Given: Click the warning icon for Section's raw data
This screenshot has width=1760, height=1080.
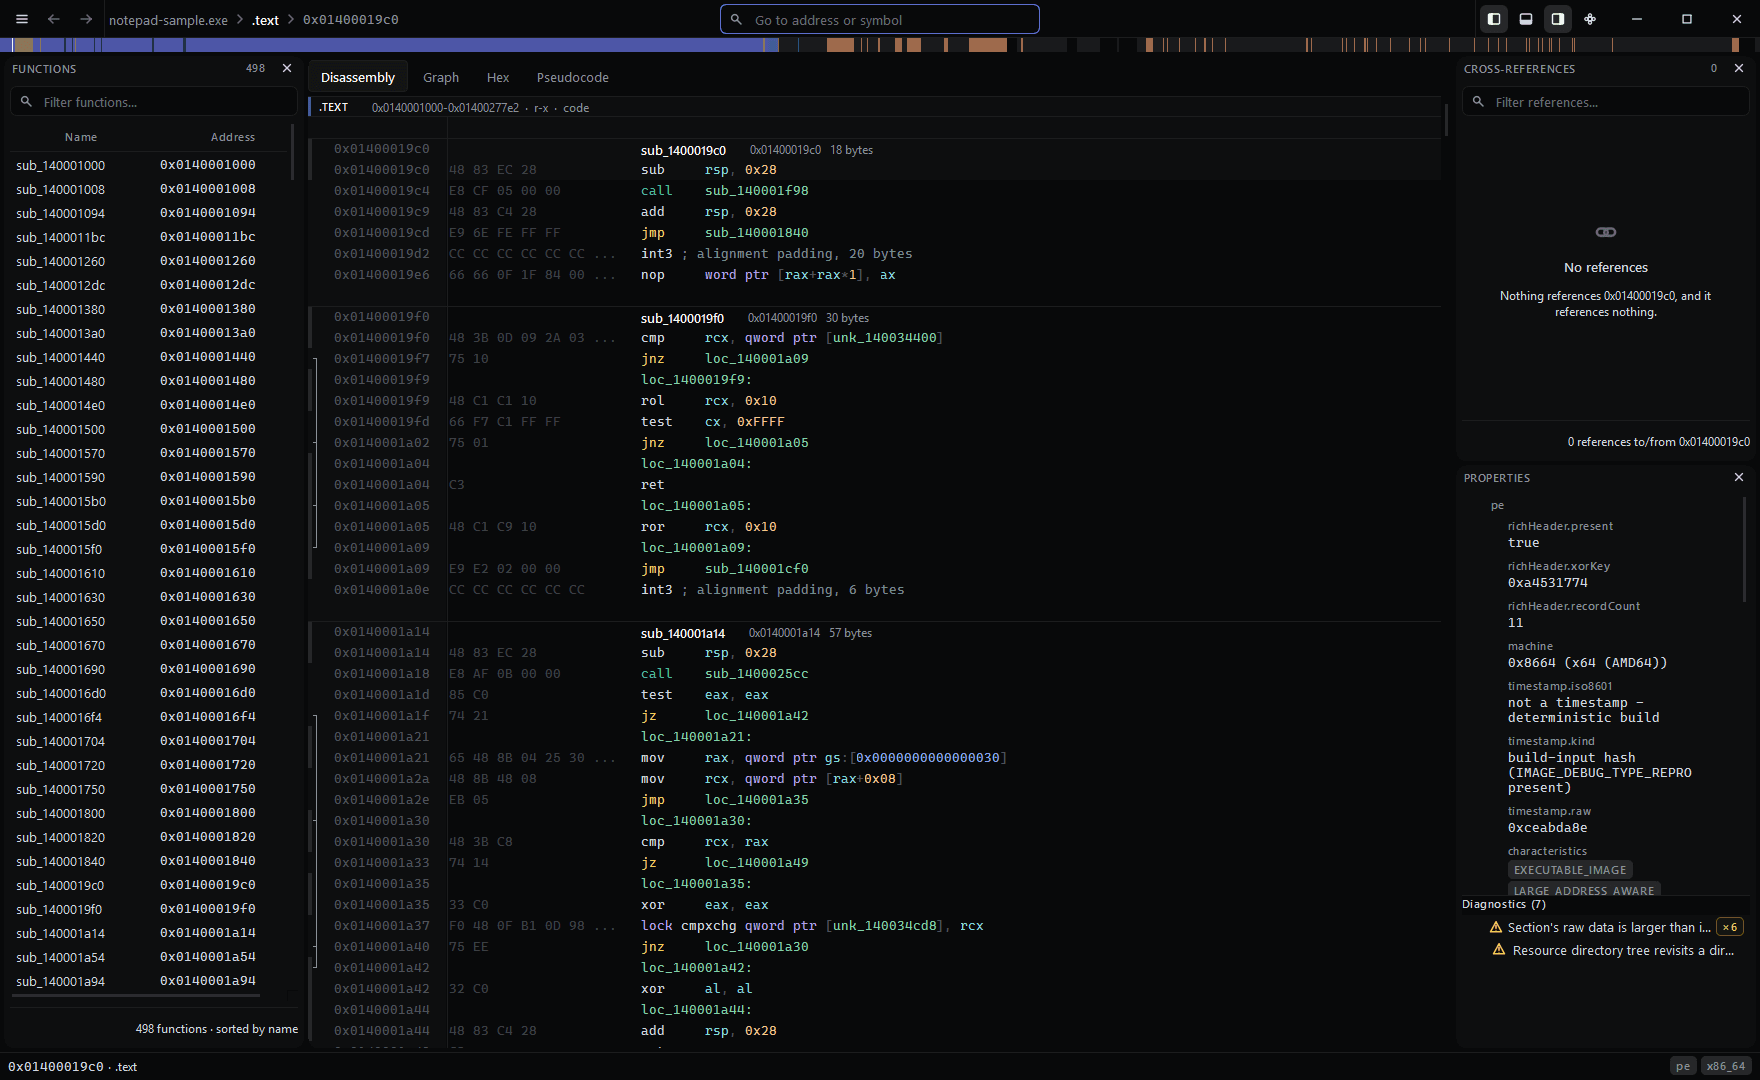Looking at the screenshot, I should [x=1496, y=927].
